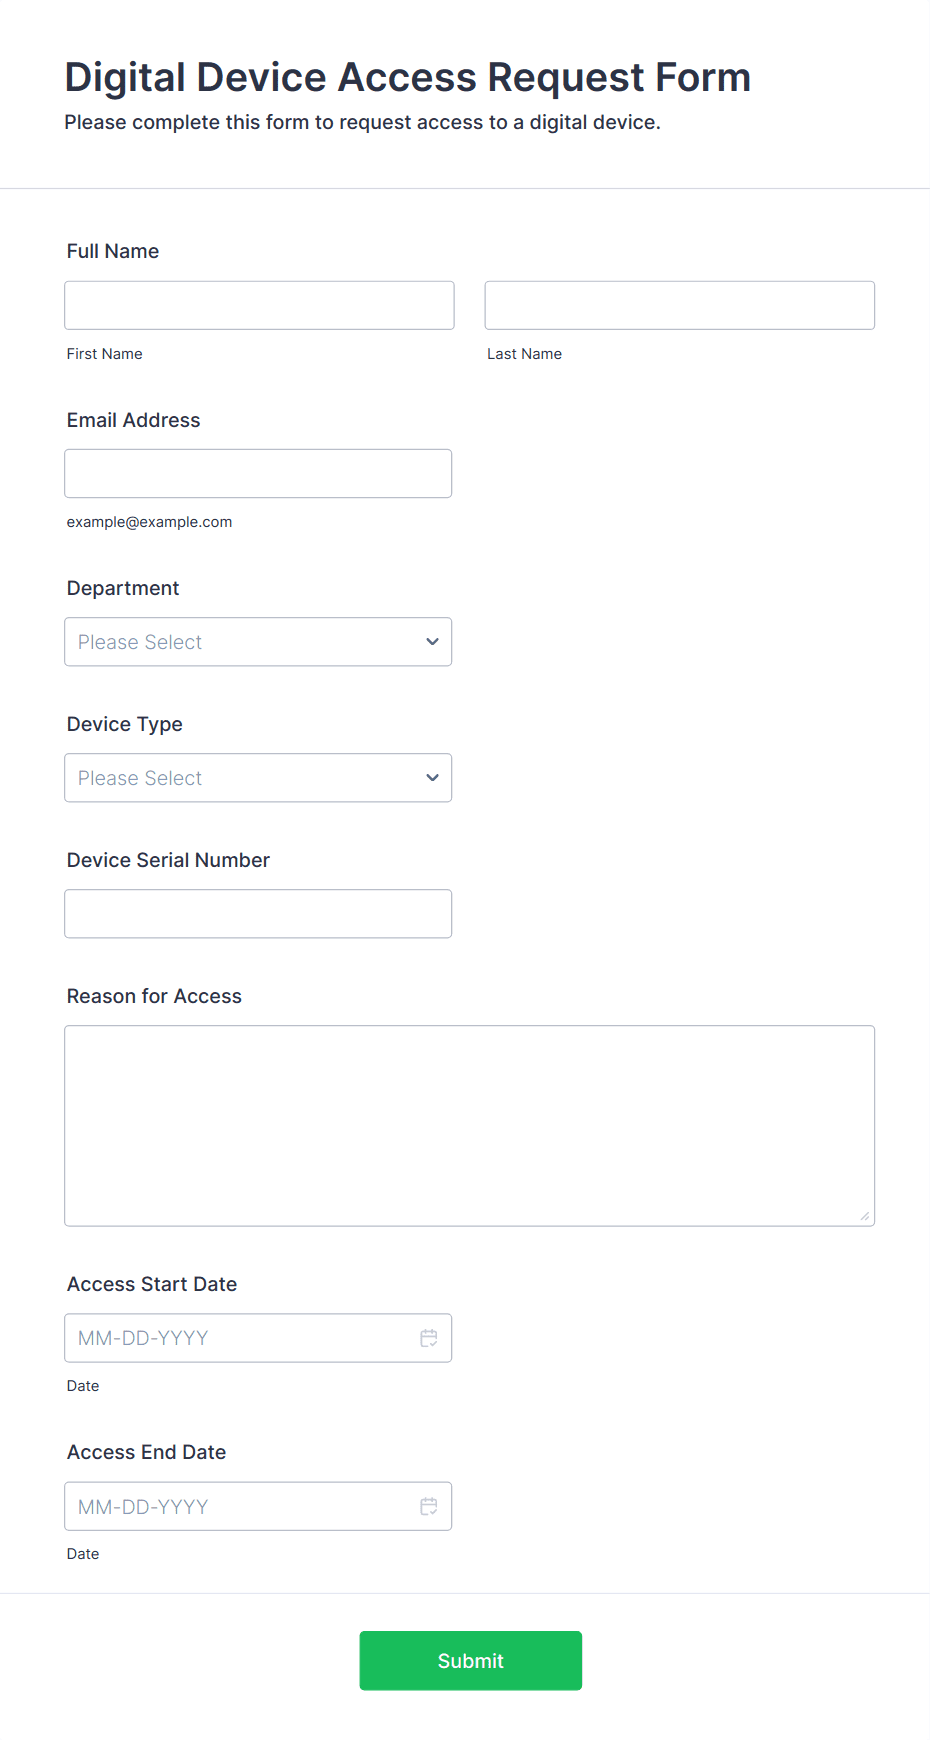
Task: Click into the Email Address field
Action: click(258, 473)
